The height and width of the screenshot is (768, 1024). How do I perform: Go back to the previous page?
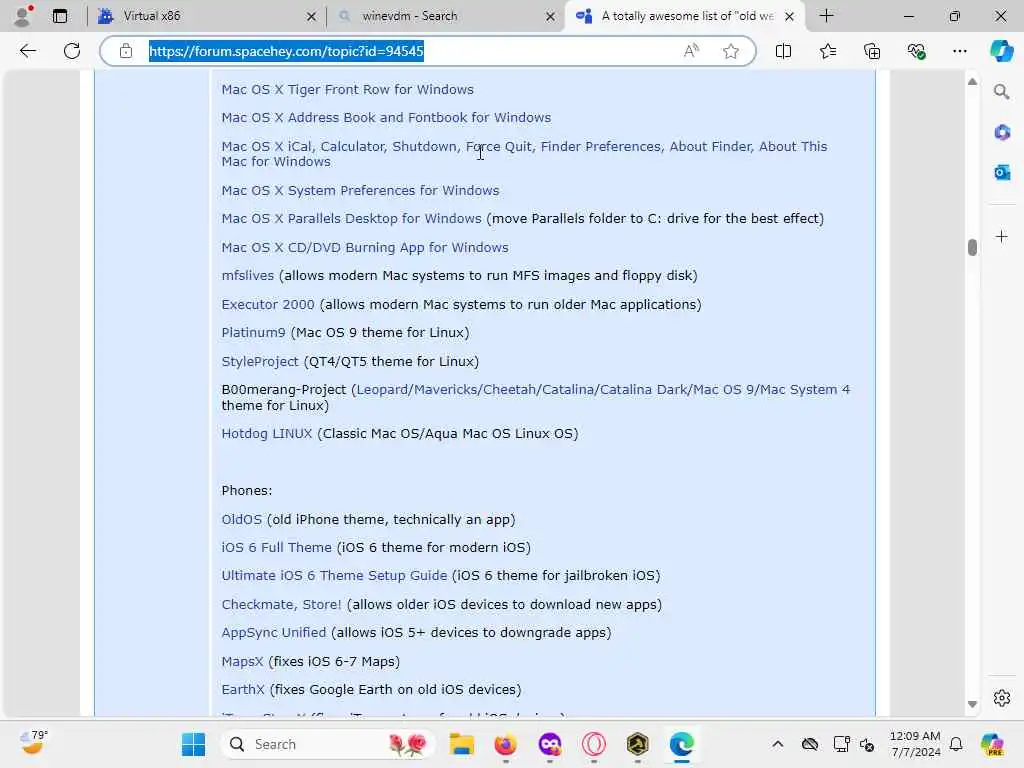[x=27, y=51]
